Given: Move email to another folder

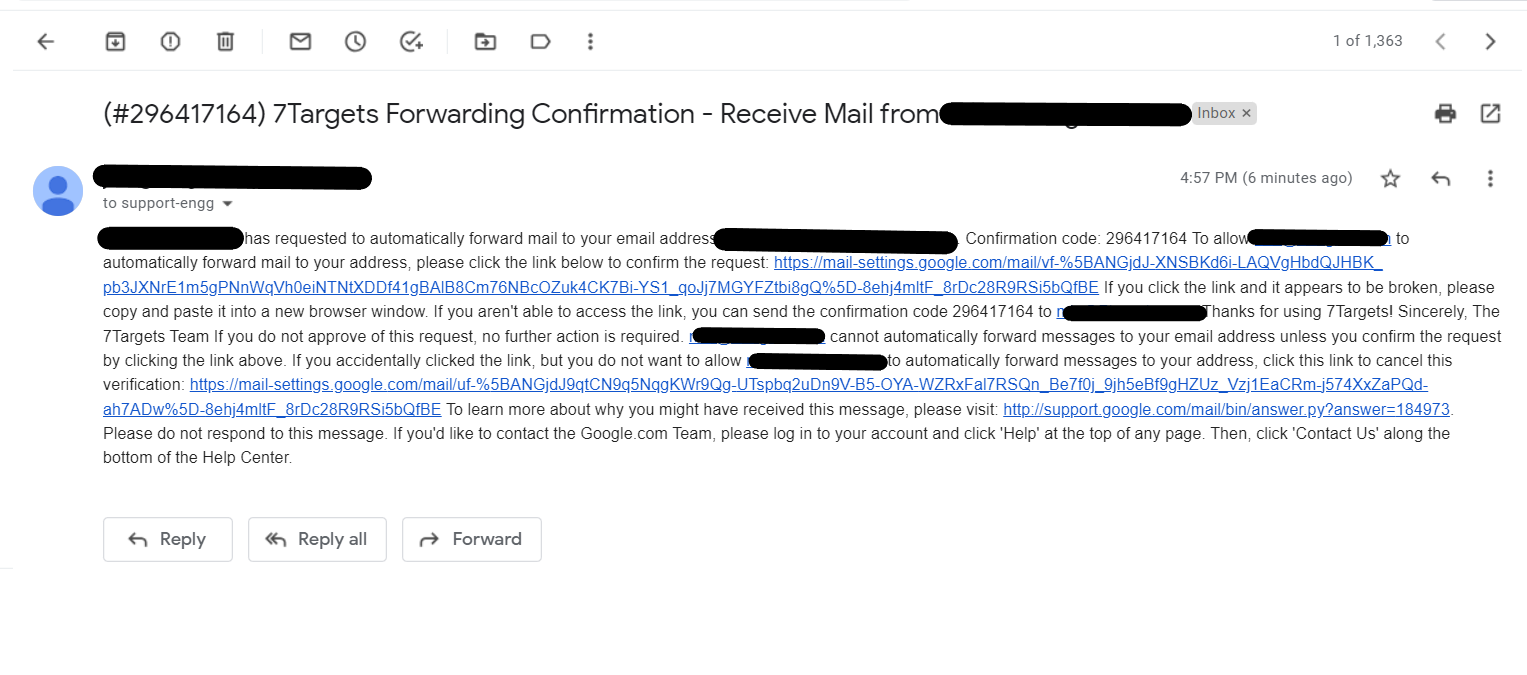Looking at the screenshot, I should click(485, 41).
